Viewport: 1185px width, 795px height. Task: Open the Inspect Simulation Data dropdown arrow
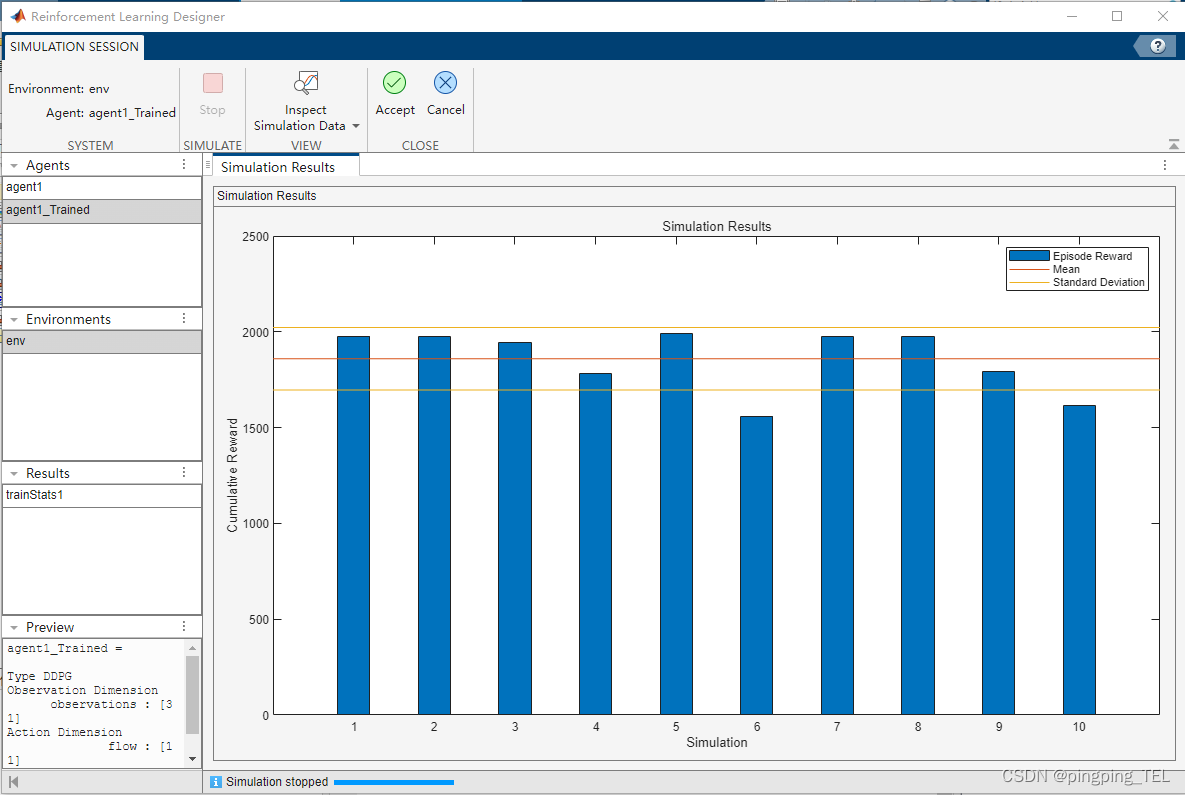(356, 126)
